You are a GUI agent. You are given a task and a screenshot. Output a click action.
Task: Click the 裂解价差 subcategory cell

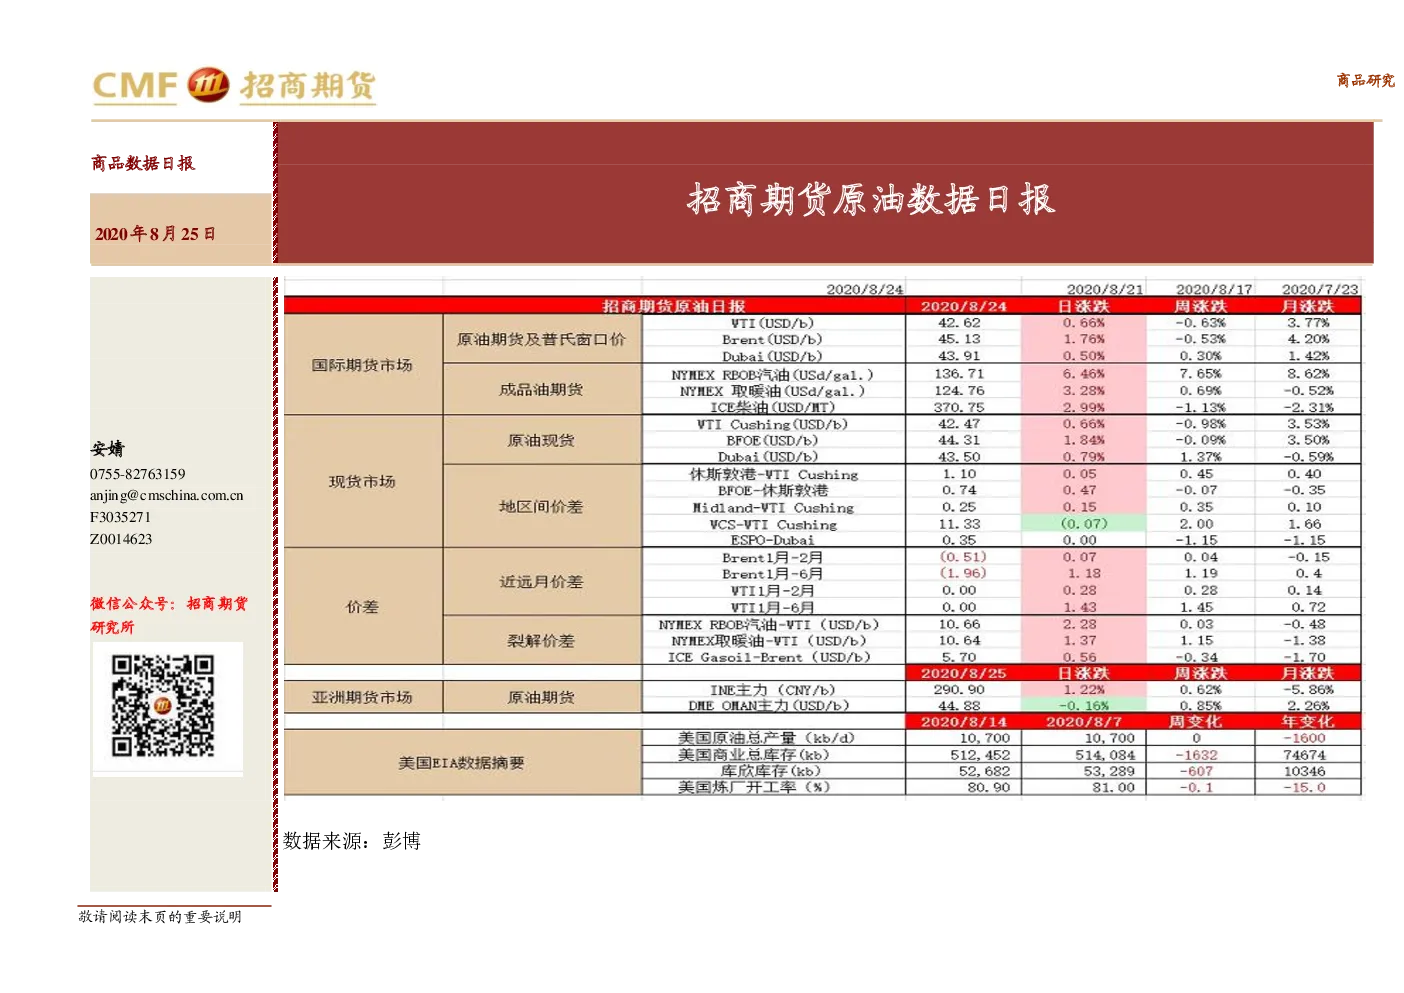(x=542, y=641)
